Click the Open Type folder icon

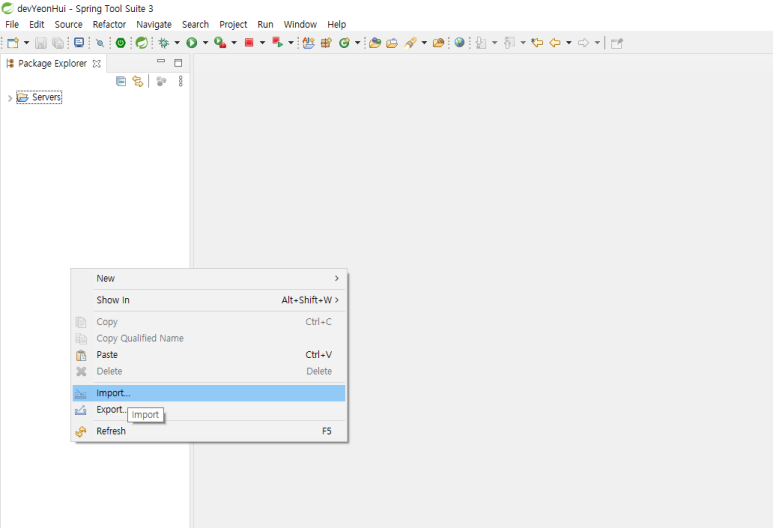click(x=375, y=43)
